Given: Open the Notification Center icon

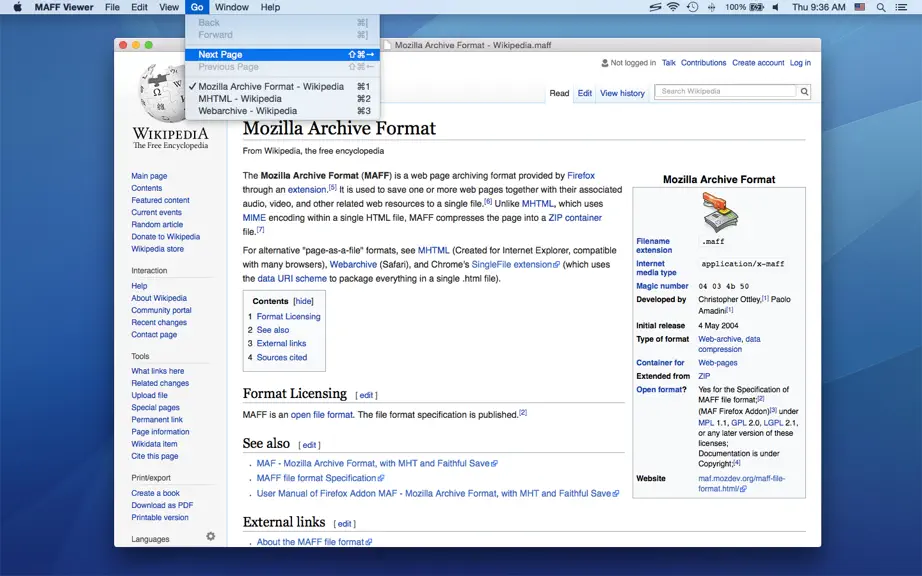Looking at the screenshot, I should (x=901, y=7).
